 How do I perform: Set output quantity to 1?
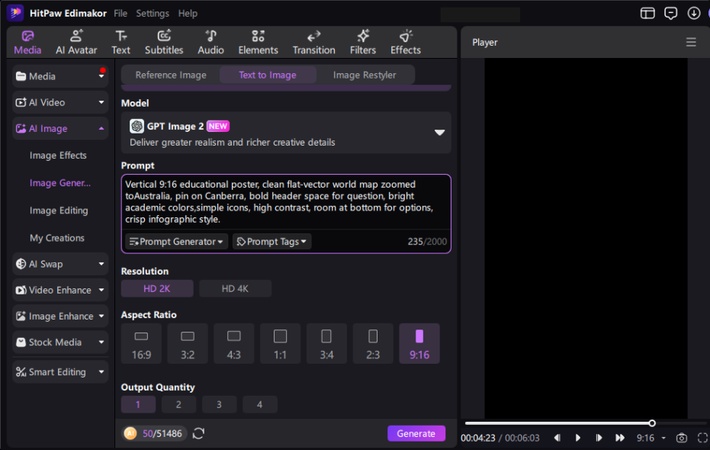coord(138,404)
